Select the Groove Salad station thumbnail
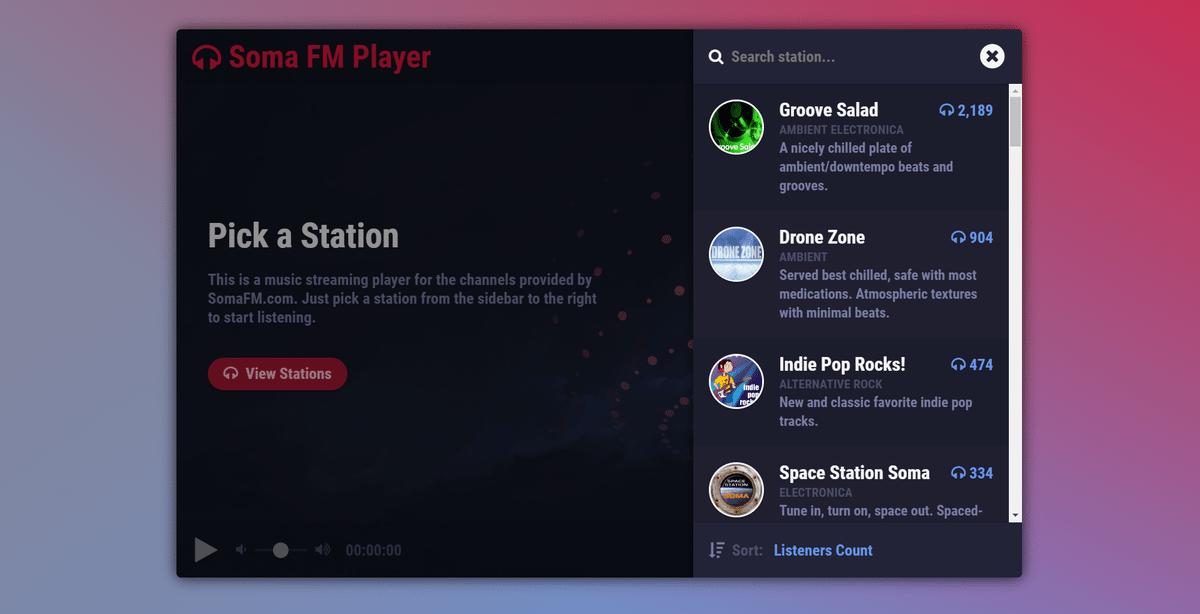The width and height of the screenshot is (1200, 614). tap(737, 127)
